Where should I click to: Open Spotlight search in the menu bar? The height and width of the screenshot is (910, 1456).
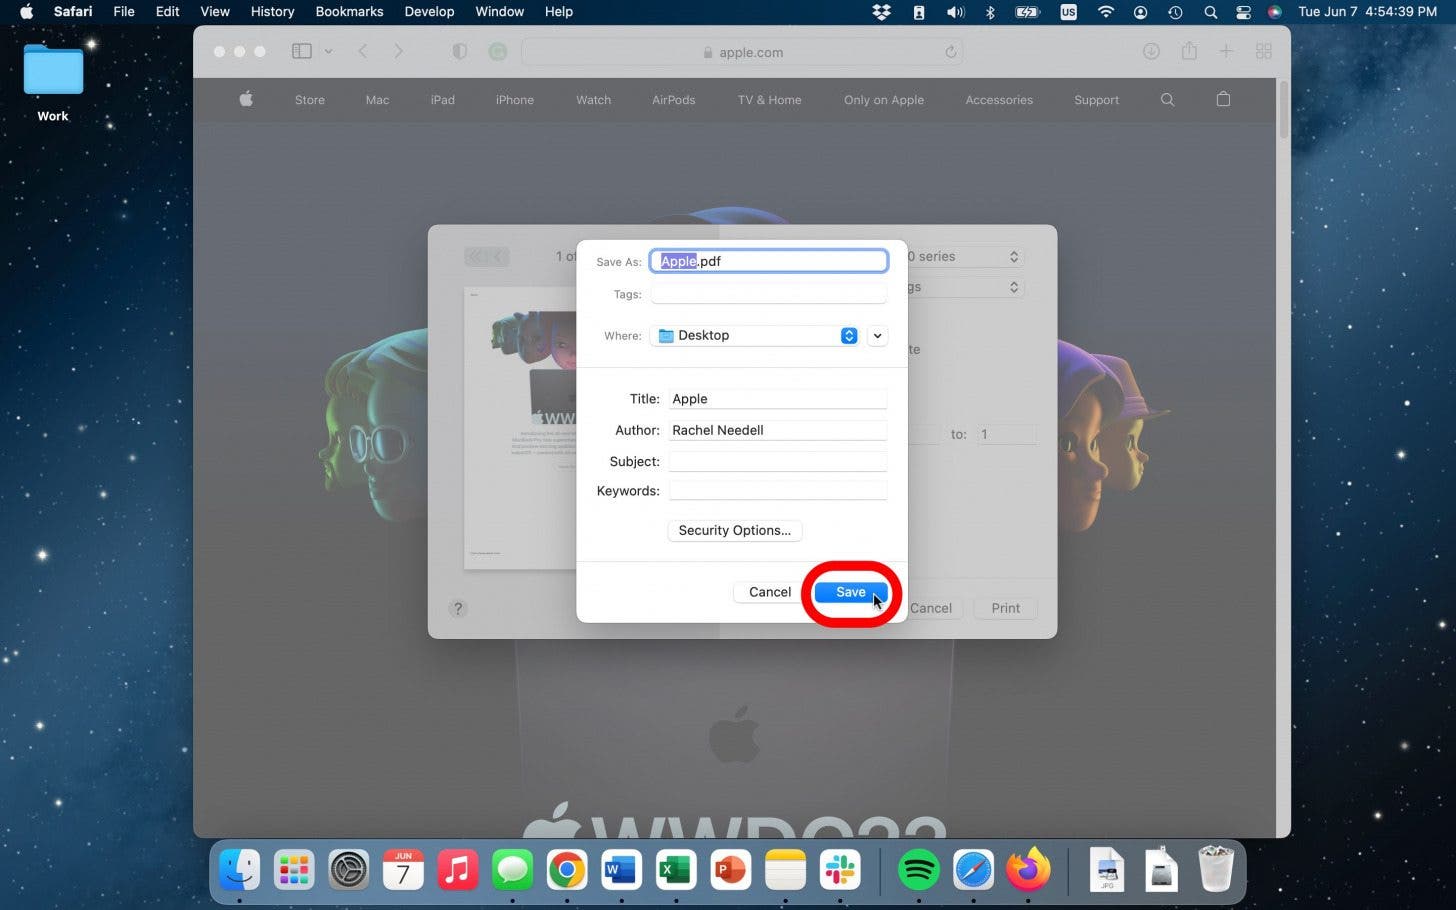click(x=1211, y=12)
